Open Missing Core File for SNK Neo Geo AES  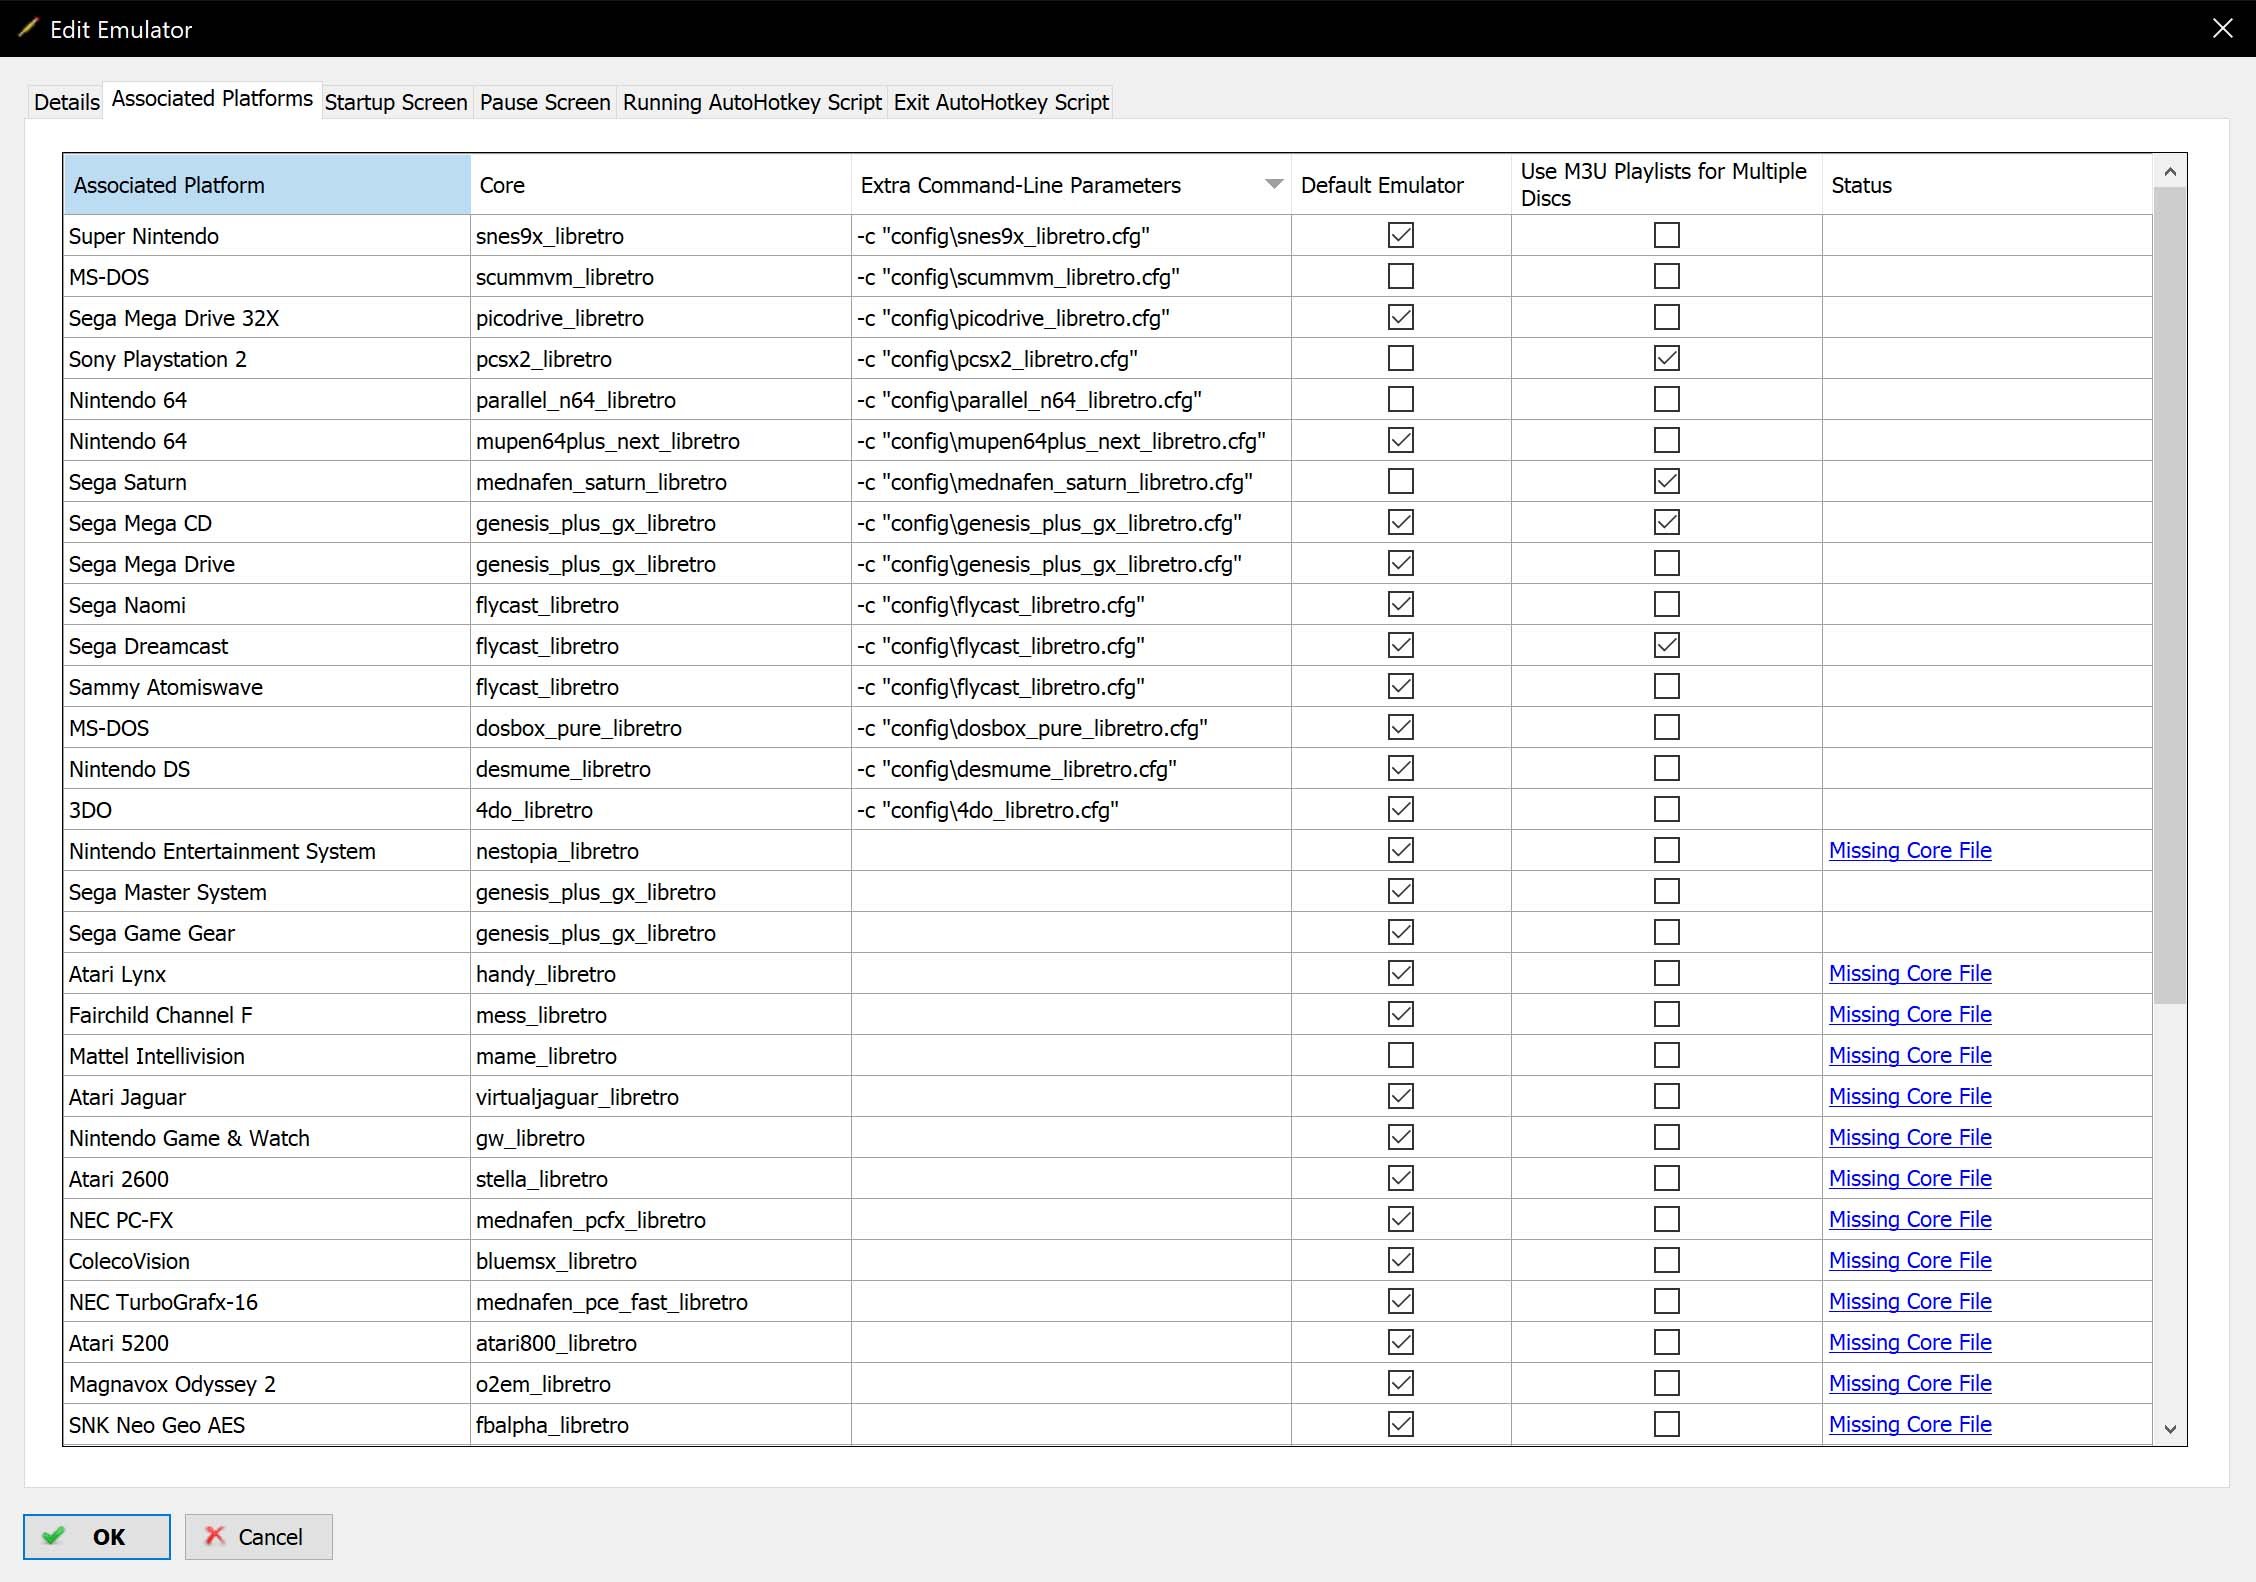point(1910,1424)
